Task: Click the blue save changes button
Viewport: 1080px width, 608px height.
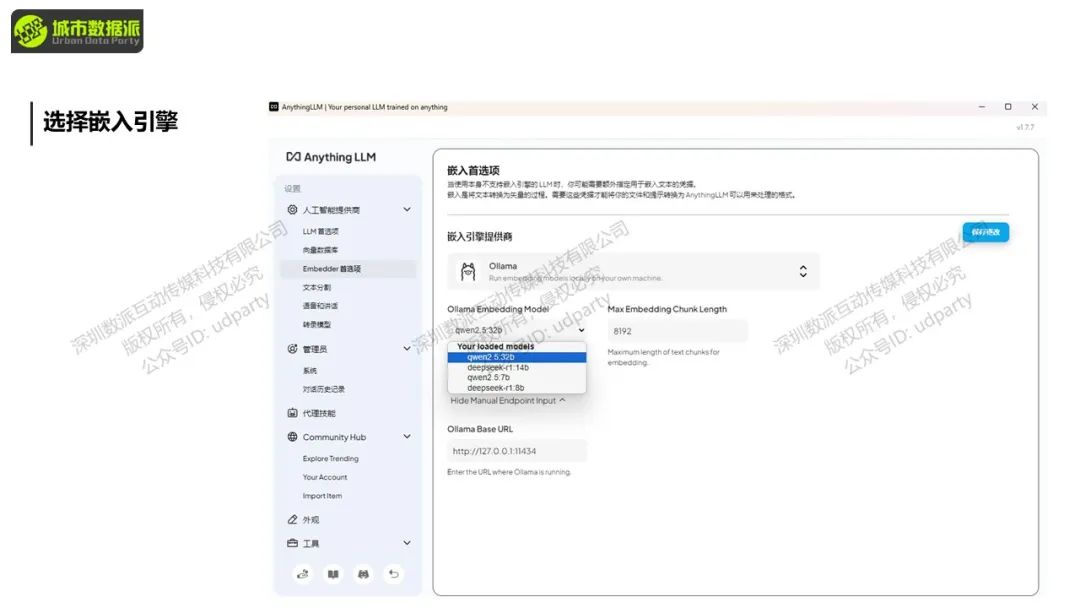Action: [986, 232]
